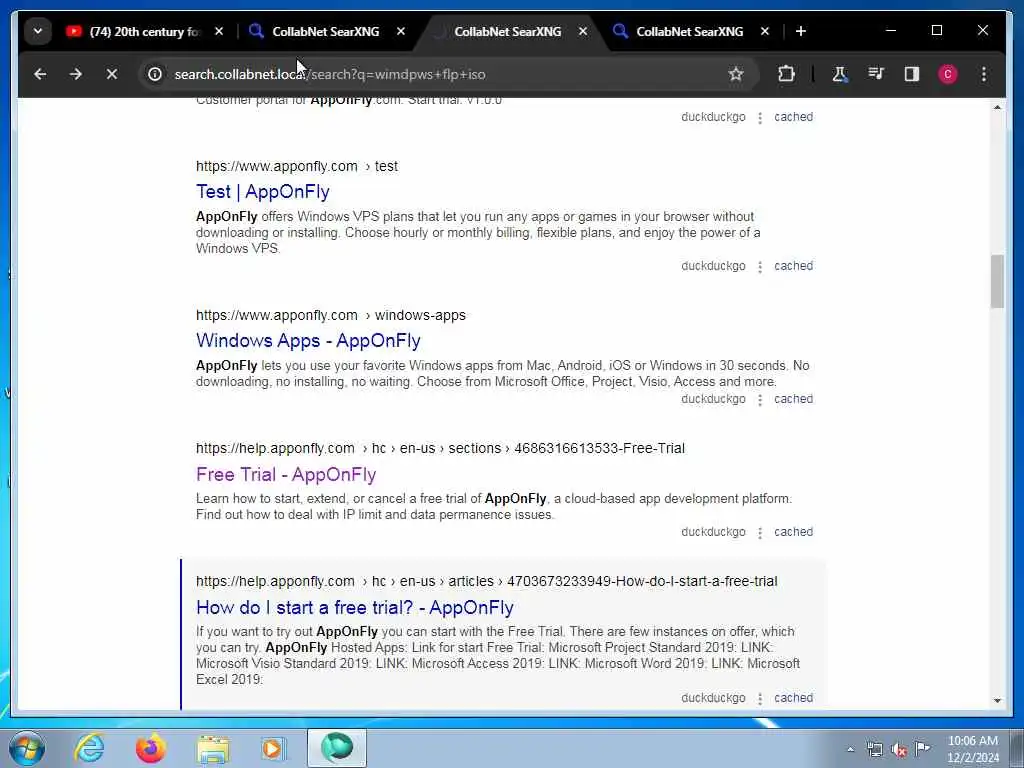Image resolution: width=1024 pixels, height=768 pixels.
Task: Open options menu beside customer portal duckduckgo
Action: [x=760, y=118]
